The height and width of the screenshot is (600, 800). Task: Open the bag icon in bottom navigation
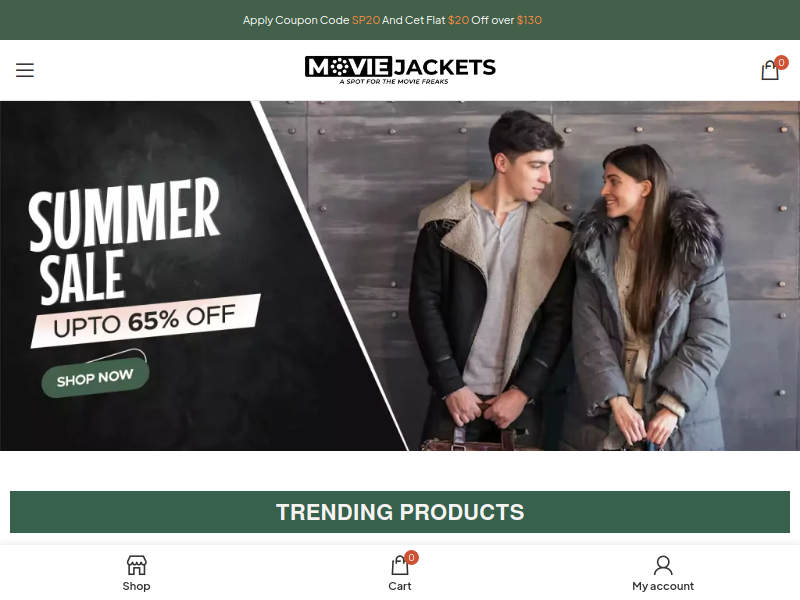click(x=399, y=565)
